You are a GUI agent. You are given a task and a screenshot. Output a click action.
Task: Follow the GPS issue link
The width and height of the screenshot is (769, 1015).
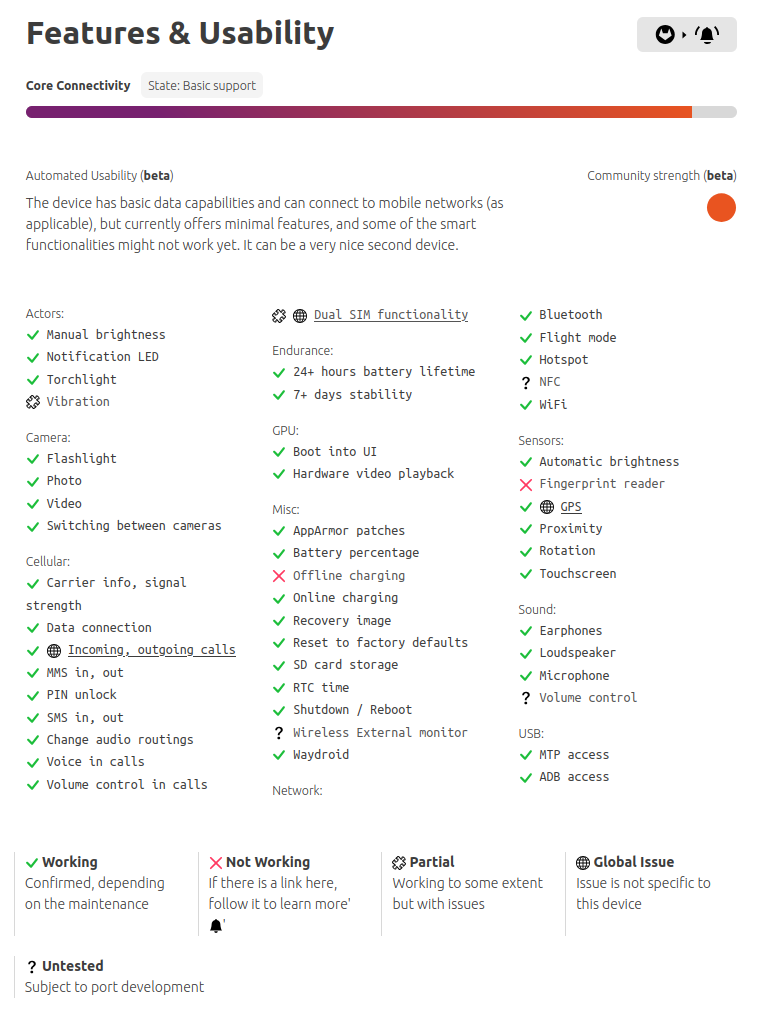point(570,507)
